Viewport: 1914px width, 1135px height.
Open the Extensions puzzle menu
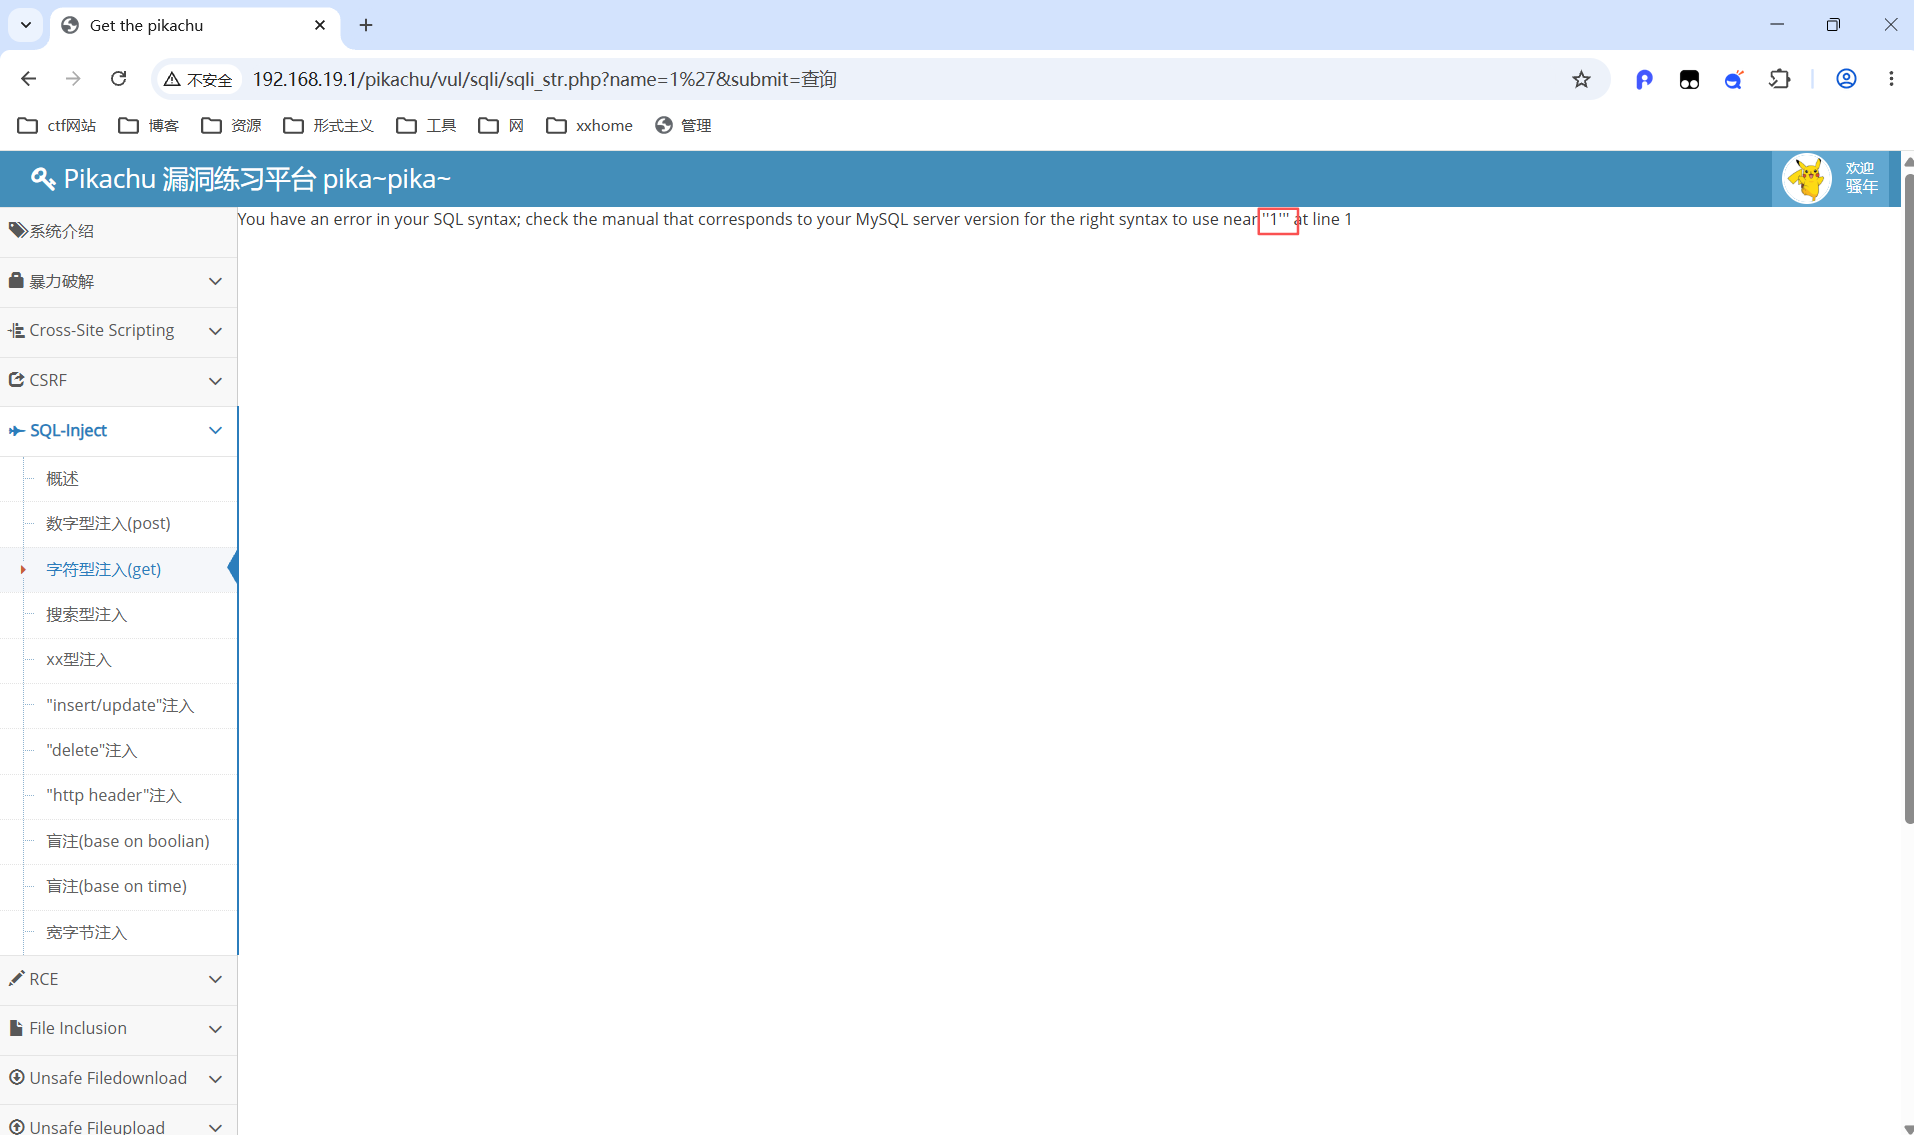(1780, 79)
